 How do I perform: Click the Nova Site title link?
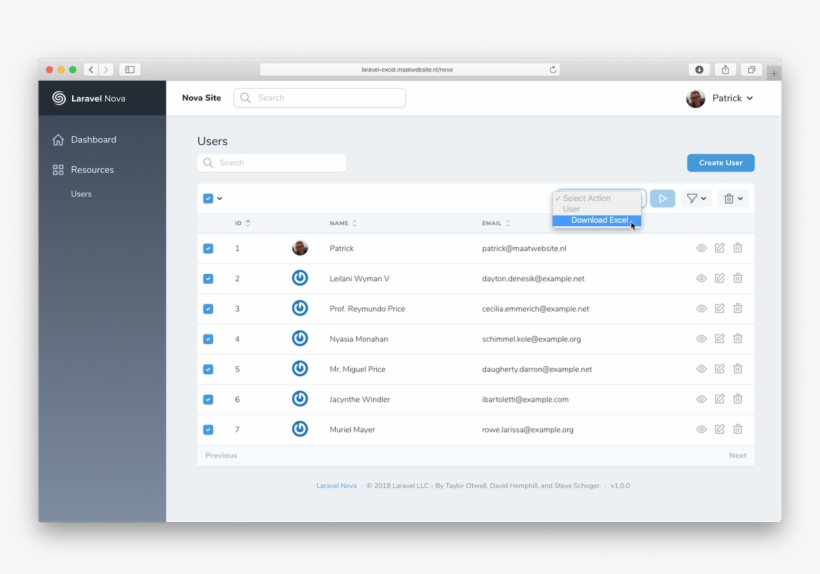click(201, 98)
